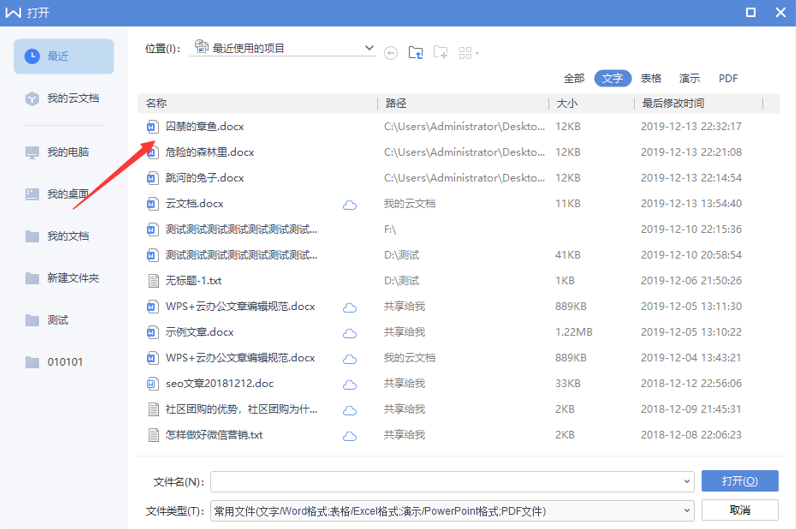This screenshot has width=796, height=529.
Task: Click the path cell D:\测试 of 无标题-1.txt
Action: pyautogui.click(x=402, y=281)
